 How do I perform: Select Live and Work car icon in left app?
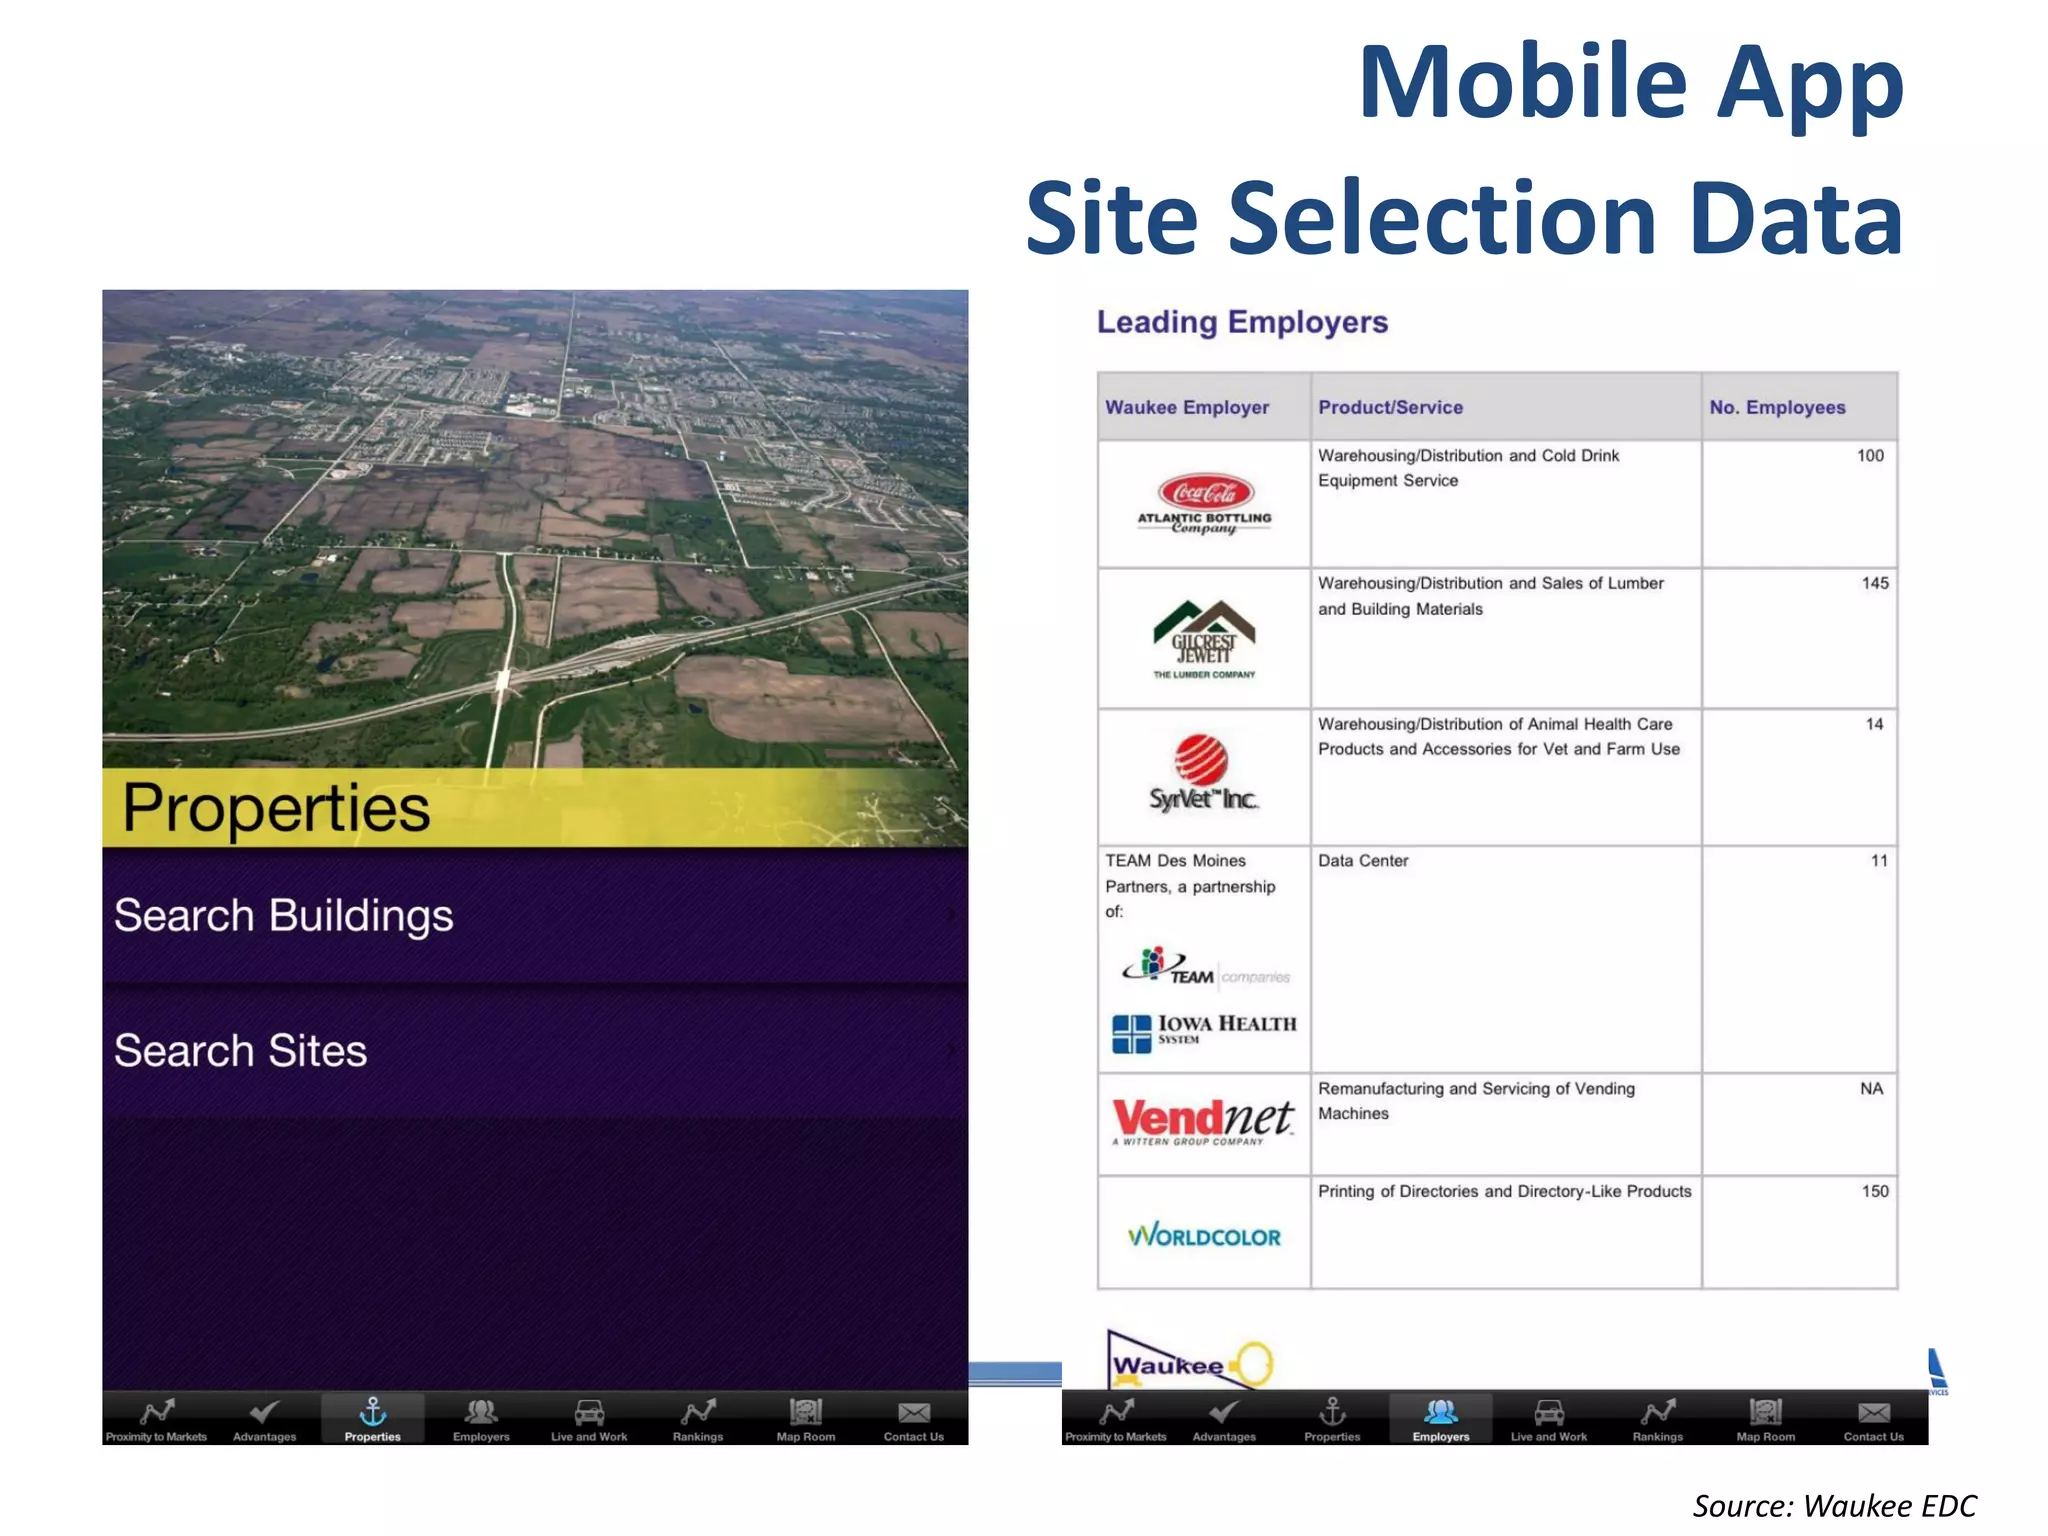pyautogui.click(x=589, y=1412)
